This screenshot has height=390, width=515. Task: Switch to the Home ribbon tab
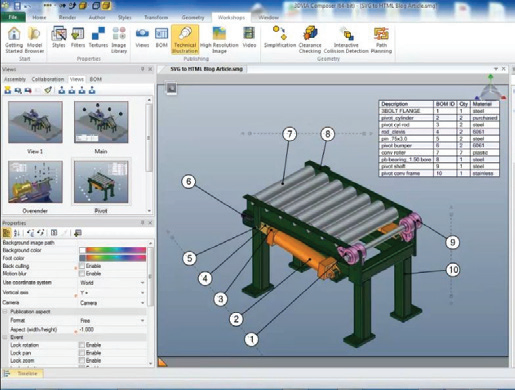[x=39, y=17]
